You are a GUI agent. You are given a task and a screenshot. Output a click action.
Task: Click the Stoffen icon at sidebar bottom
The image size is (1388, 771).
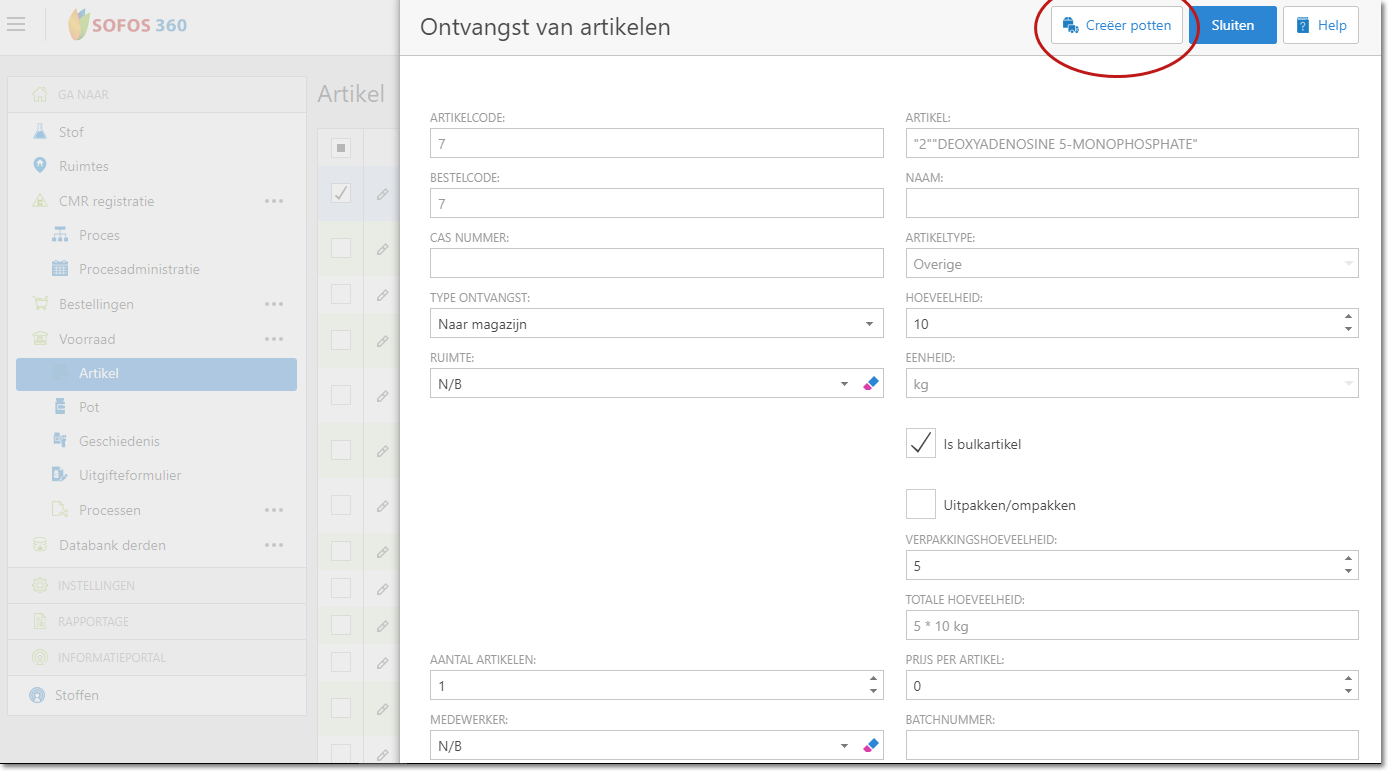[x=38, y=695]
